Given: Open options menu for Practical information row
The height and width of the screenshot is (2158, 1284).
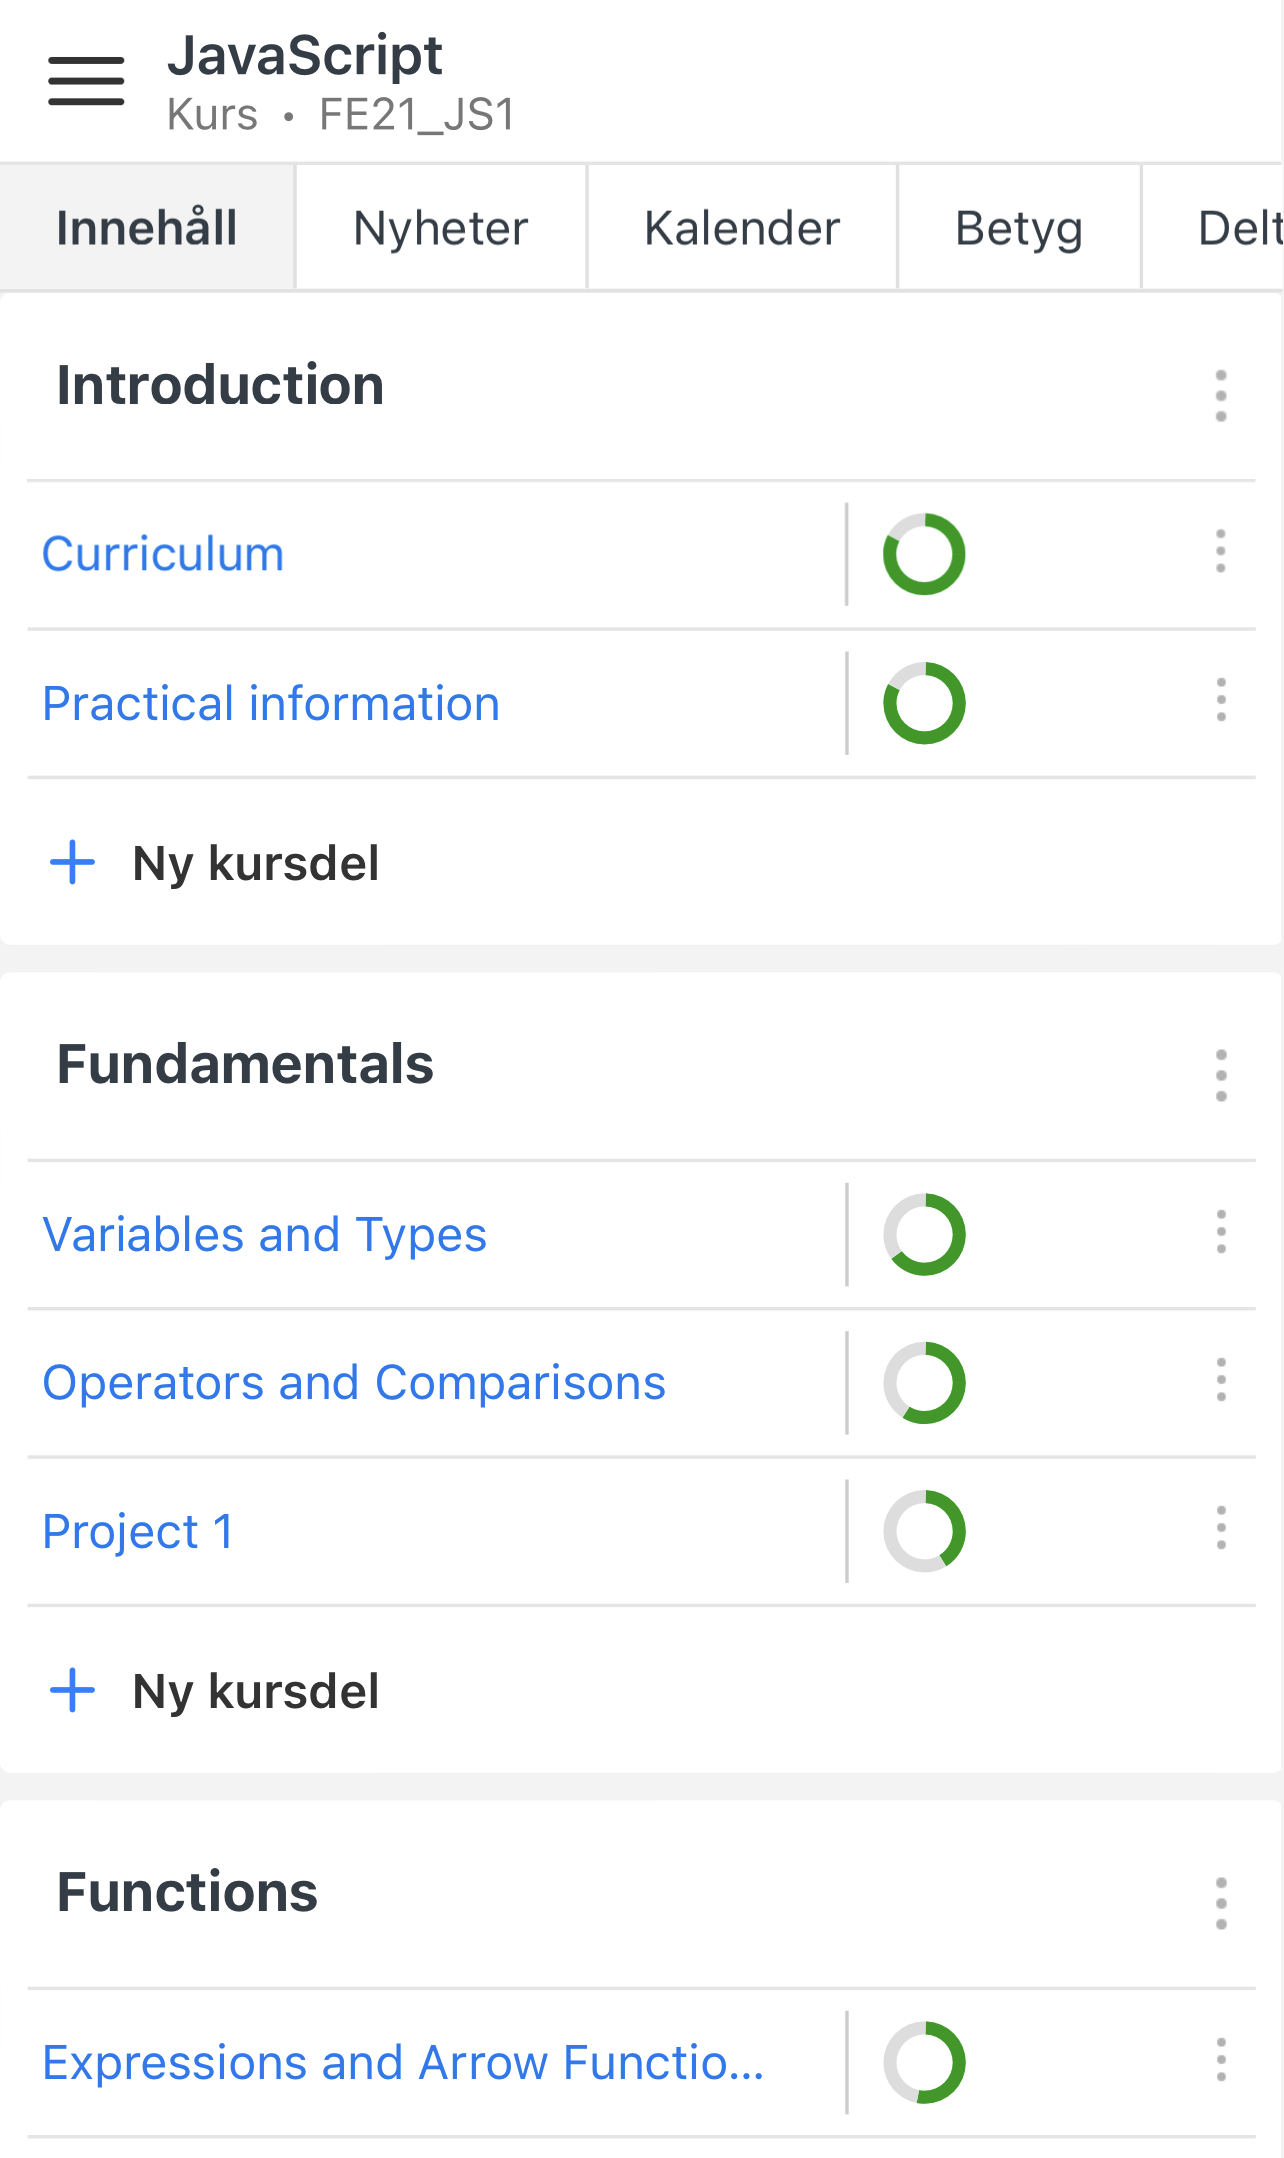Looking at the screenshot, I should [x=1220, y=700].
